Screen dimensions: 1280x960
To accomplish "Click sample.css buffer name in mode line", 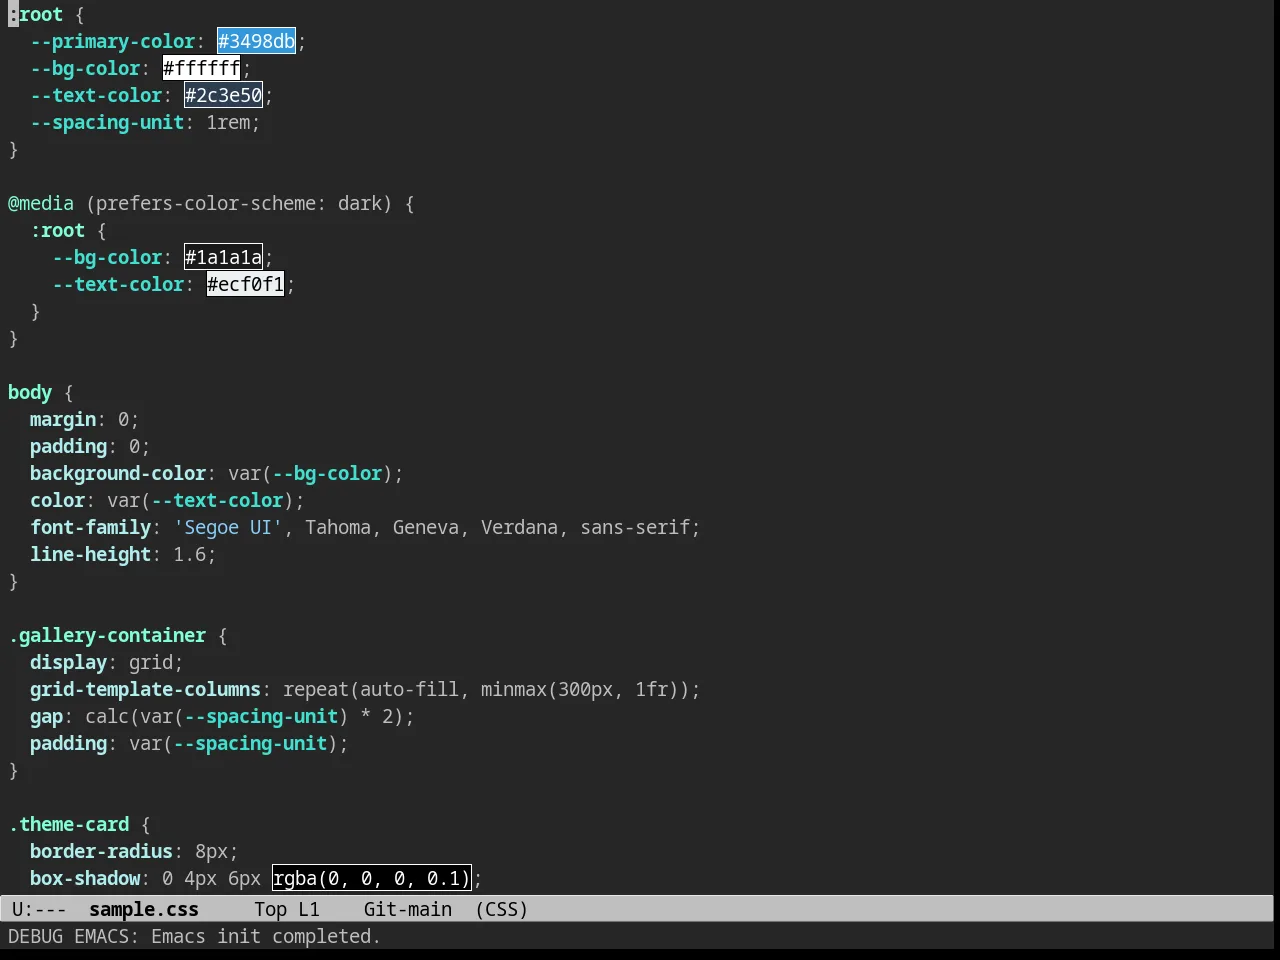I will pos(144,909).
